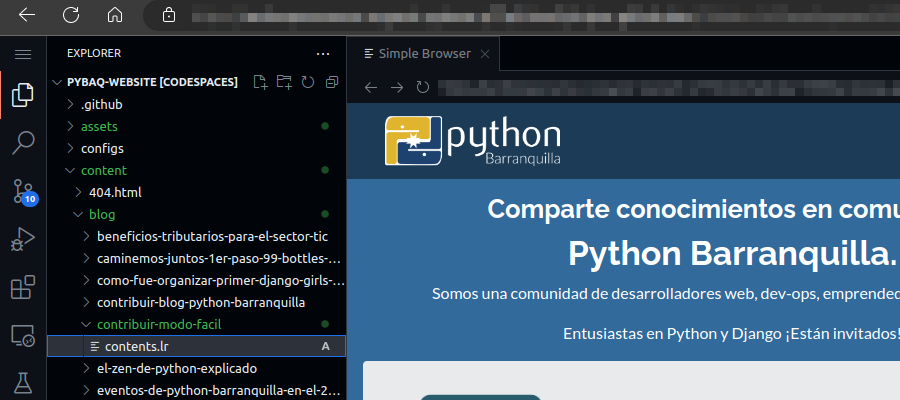The height and width of the screenshot is (400, 900).
Task: View site info via the lock icon
Action: coord(169,15)
